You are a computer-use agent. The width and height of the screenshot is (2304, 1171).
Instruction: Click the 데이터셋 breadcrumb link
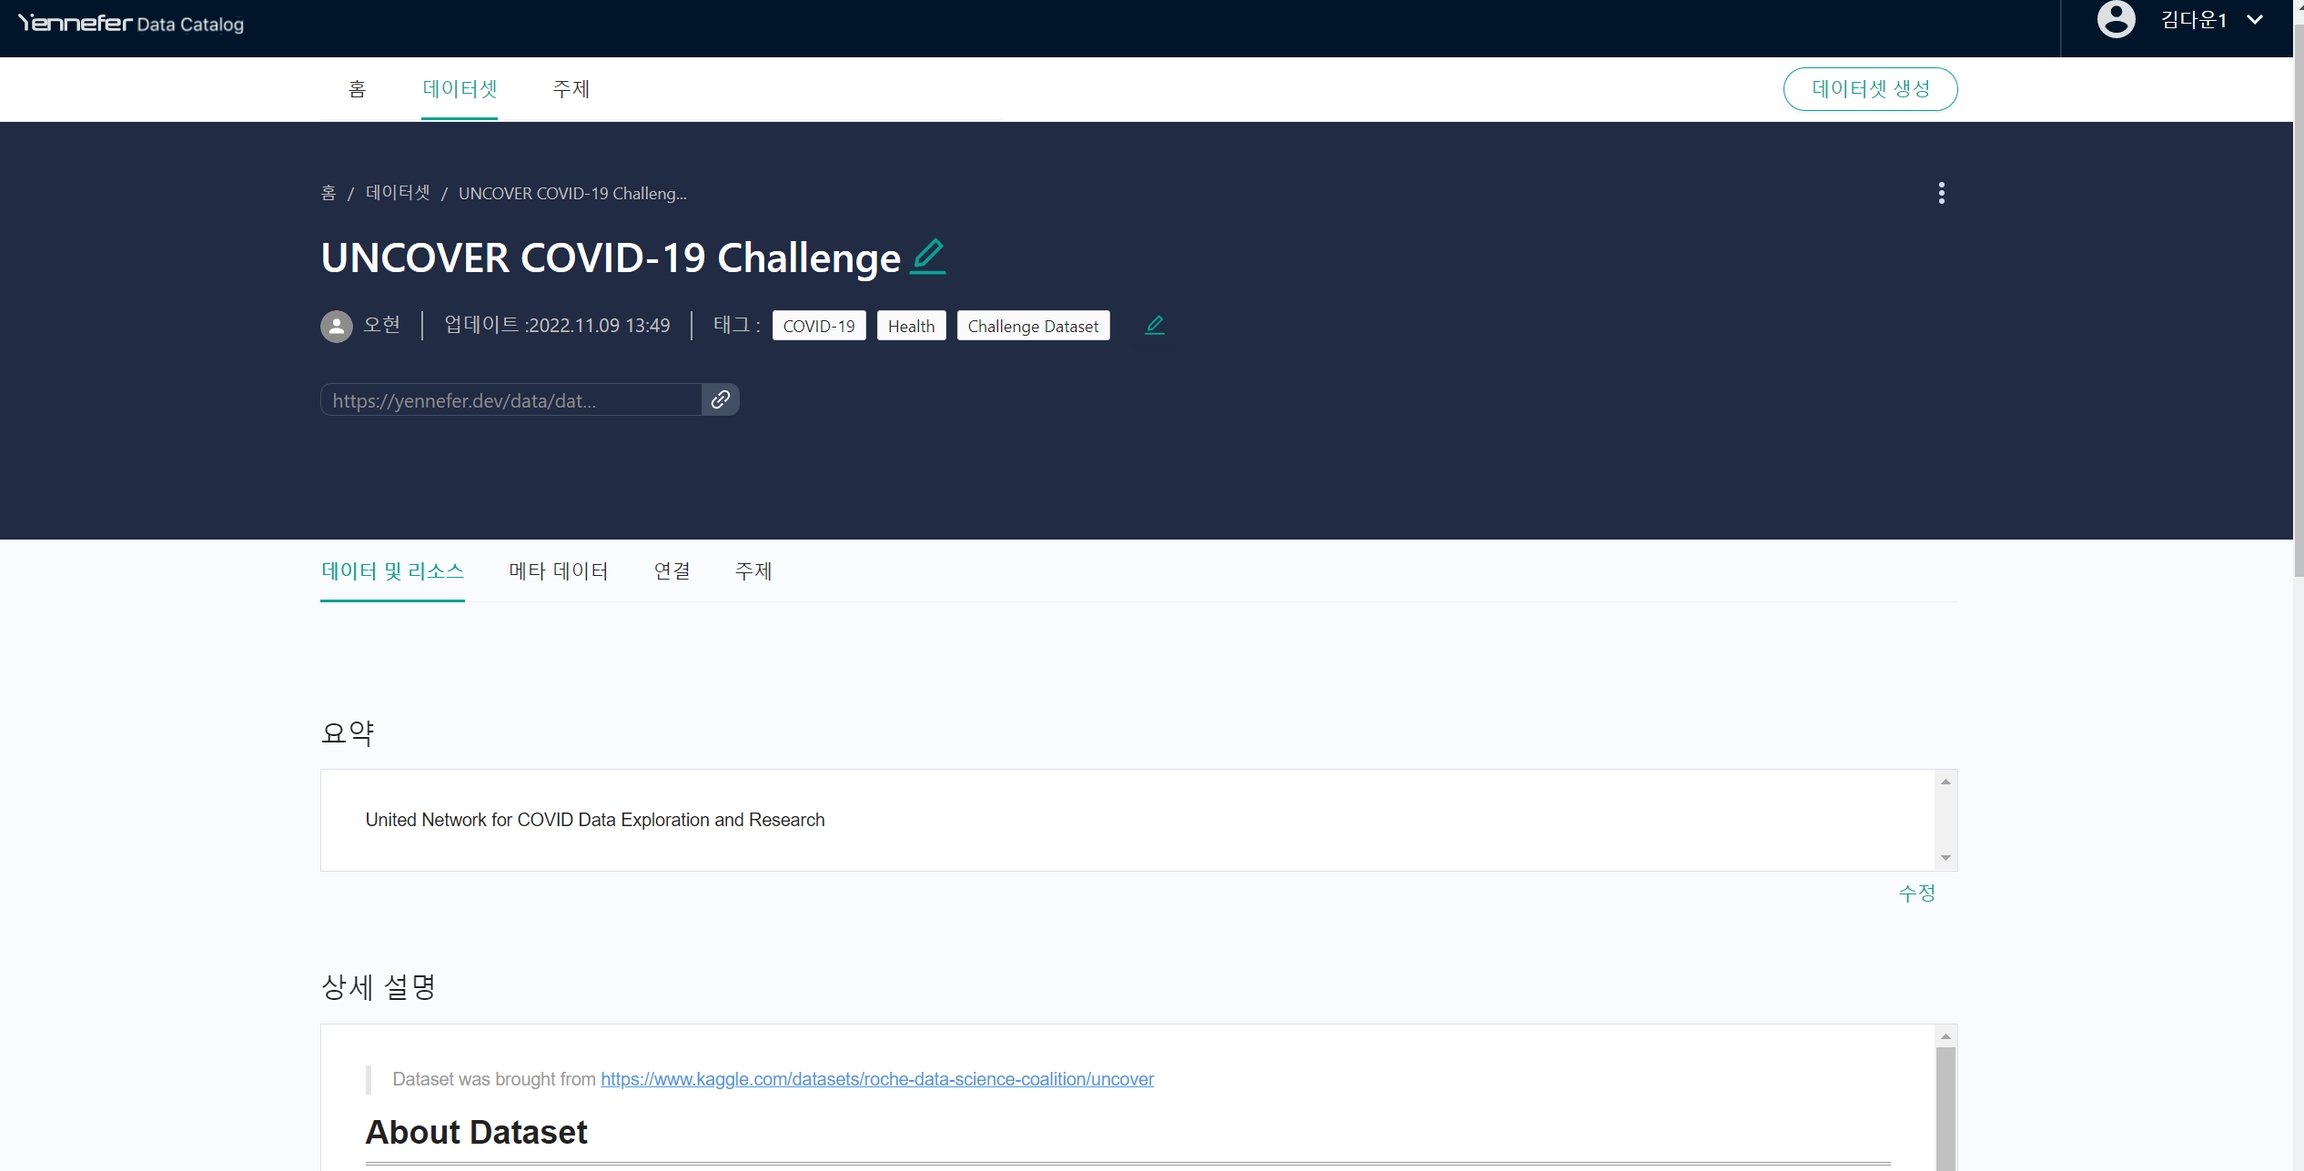tap(397, 193)
